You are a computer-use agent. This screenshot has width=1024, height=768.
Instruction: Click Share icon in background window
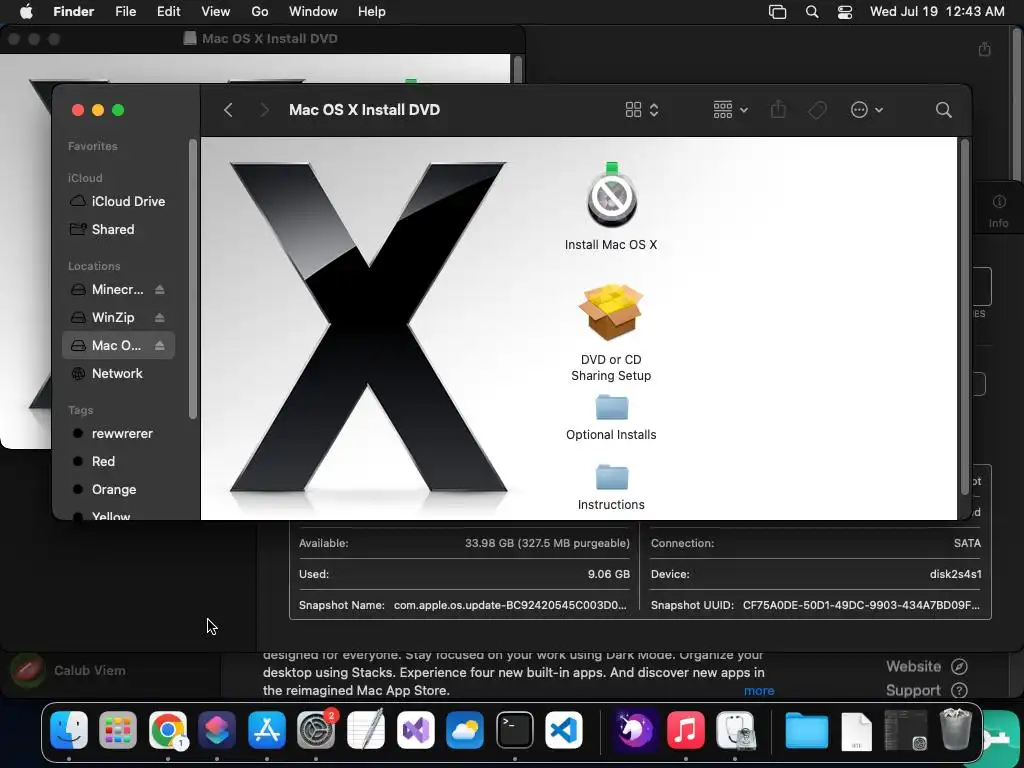tap(985, 49)
